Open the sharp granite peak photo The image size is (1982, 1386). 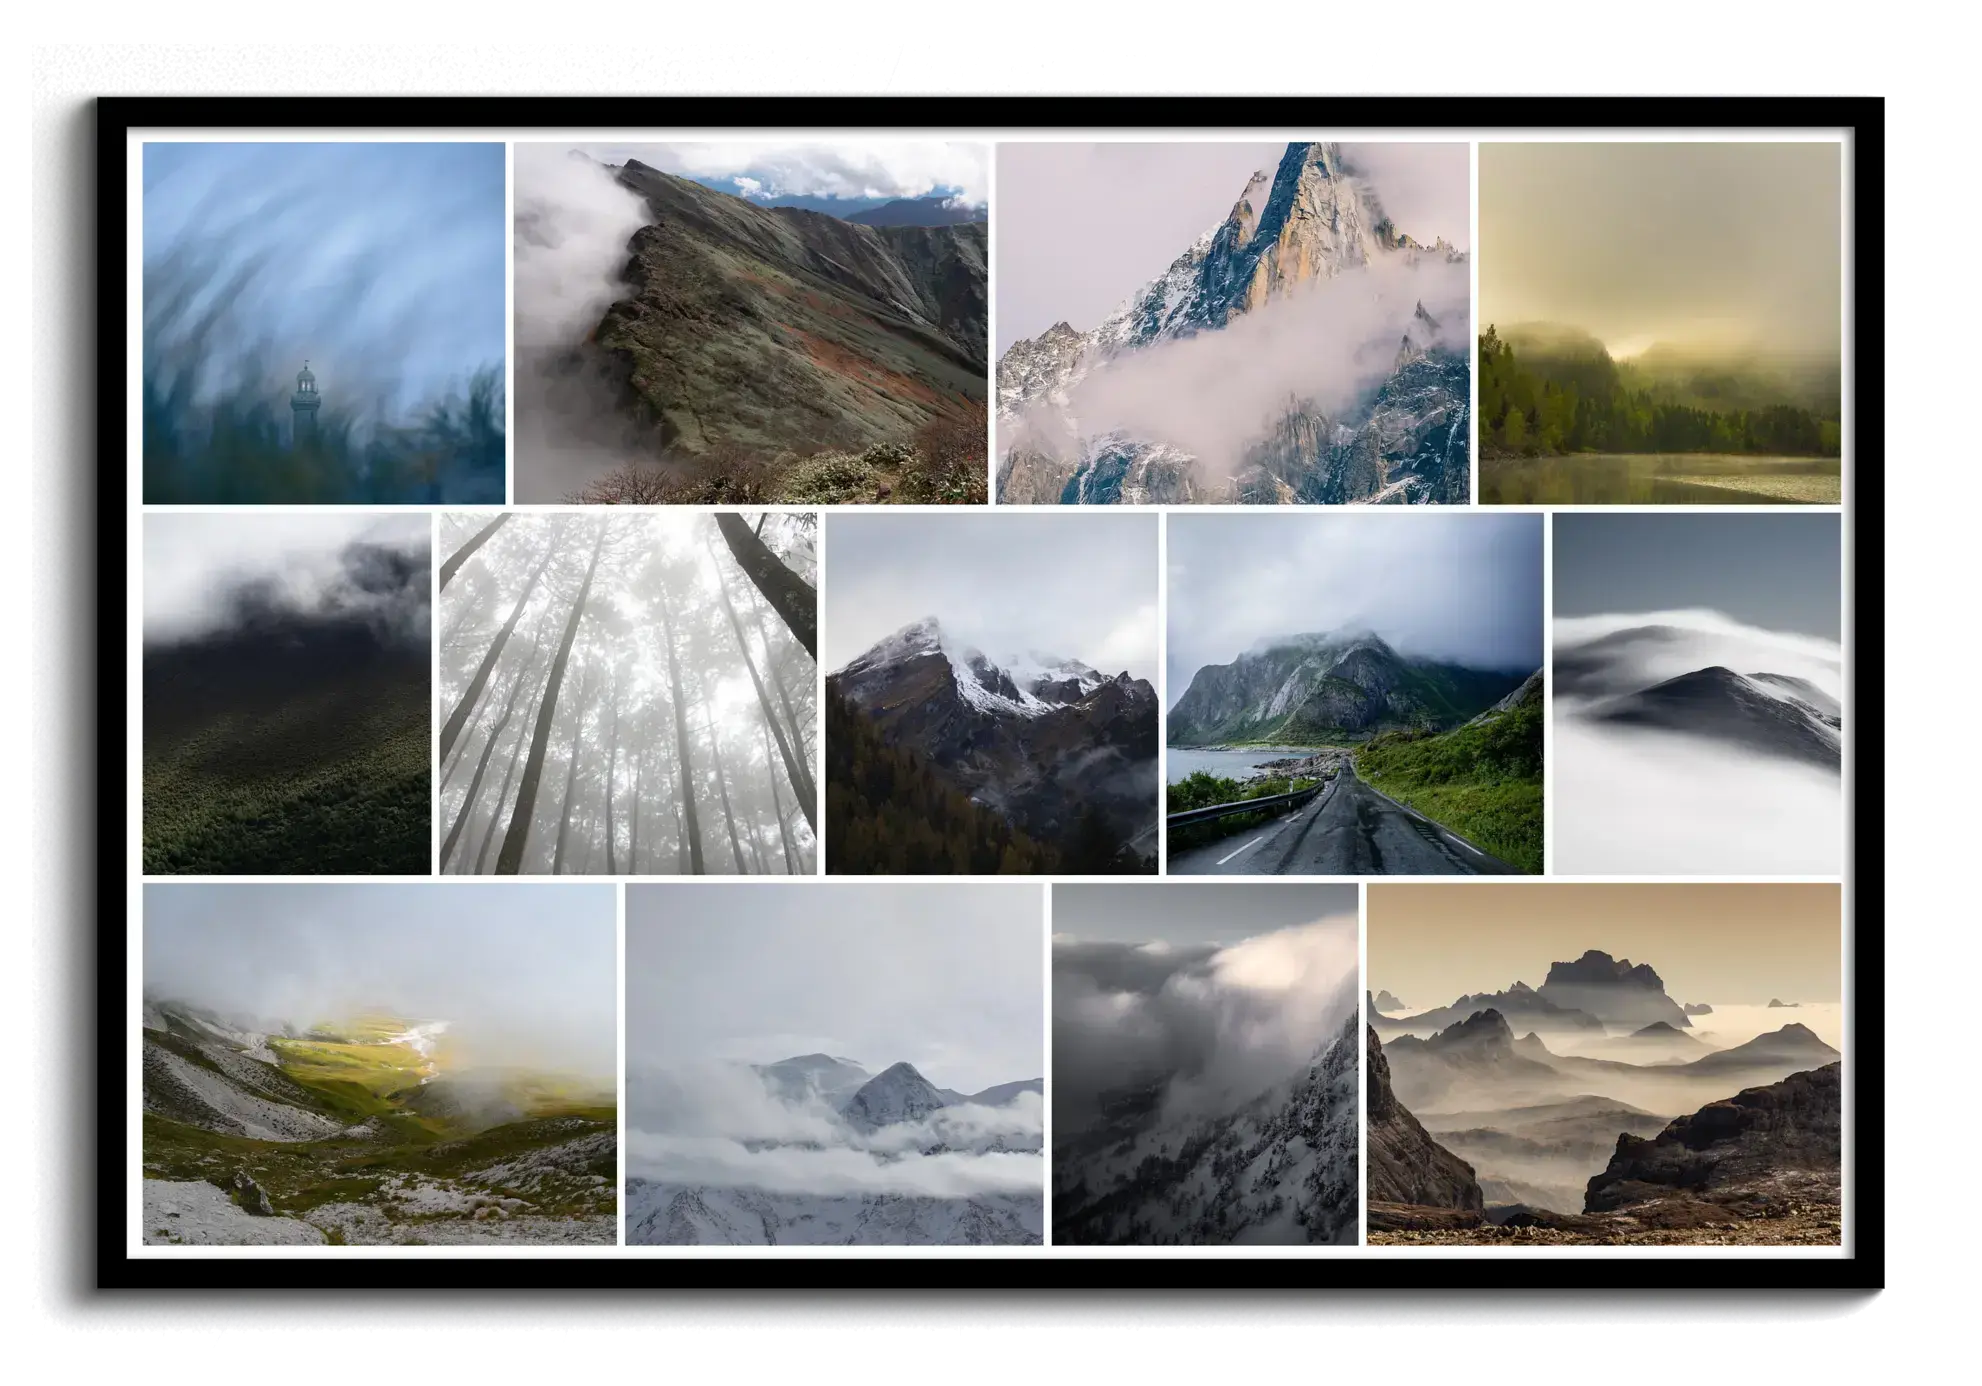click(x=1232, y=322)
